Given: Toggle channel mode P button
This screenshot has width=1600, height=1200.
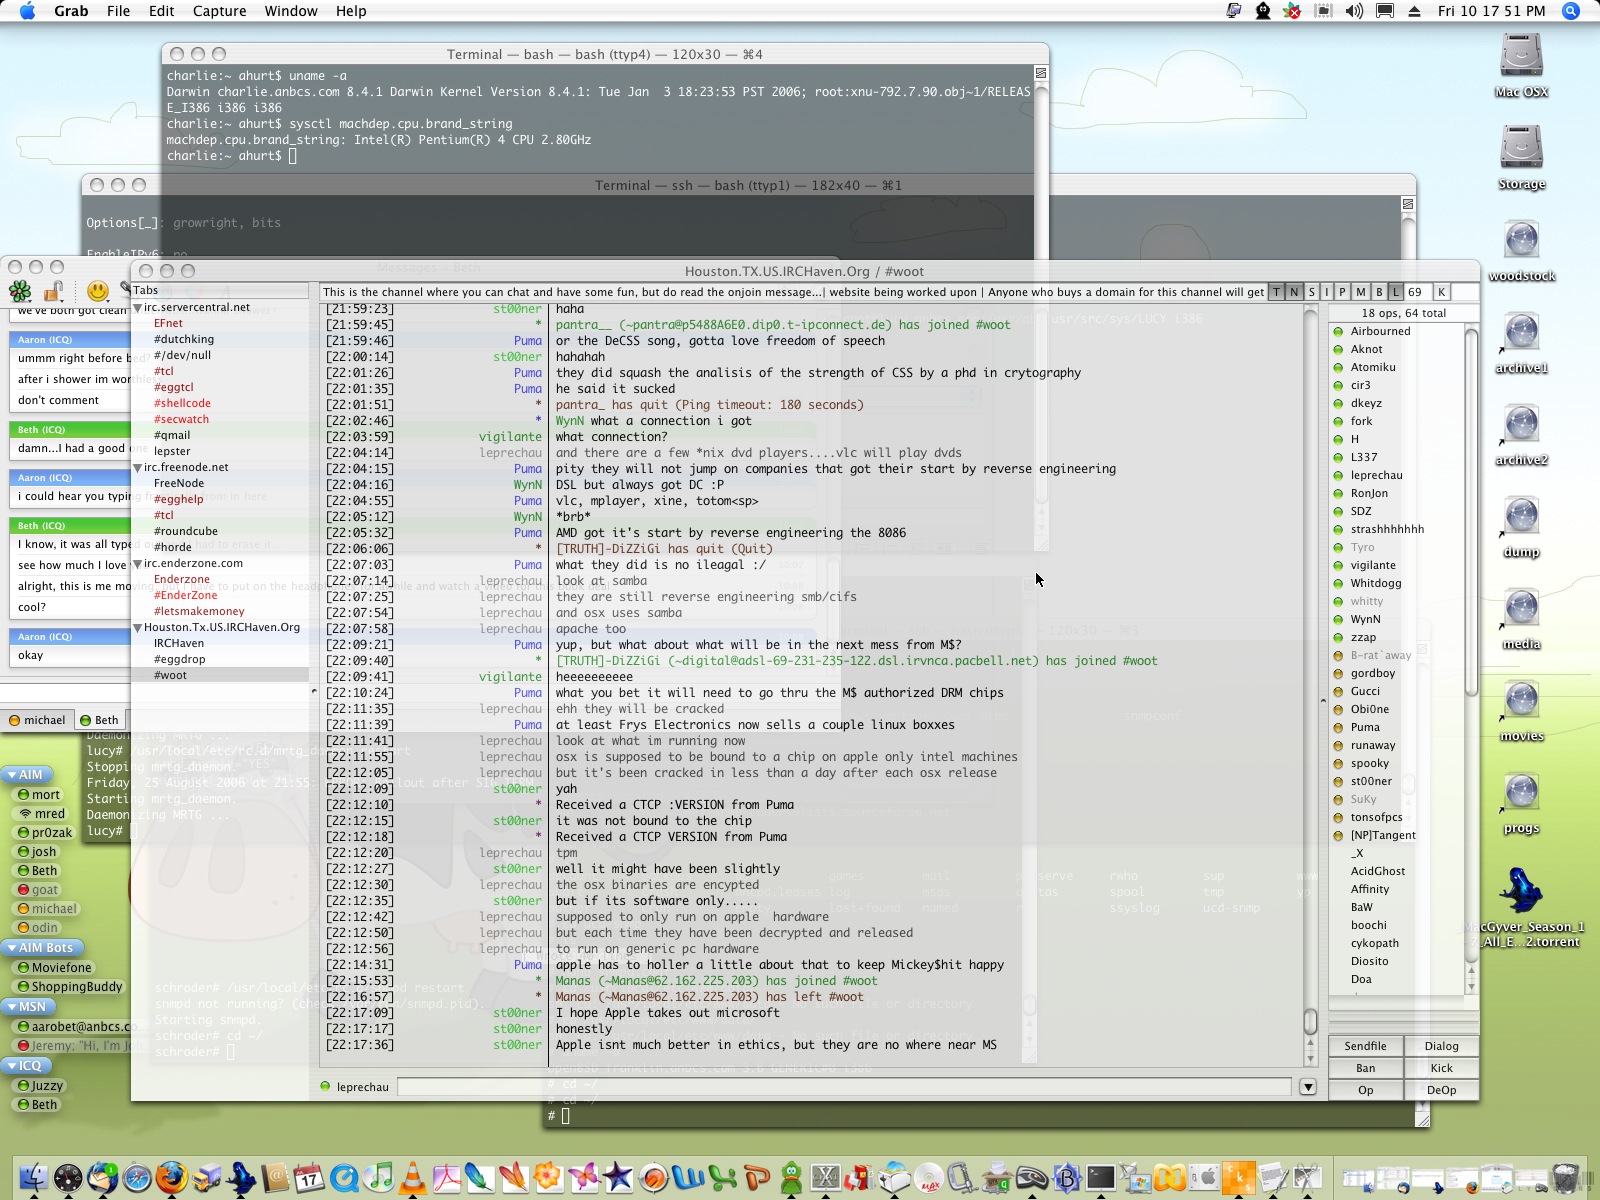Looking at the screenshot, I should [x=1343, y=292].
